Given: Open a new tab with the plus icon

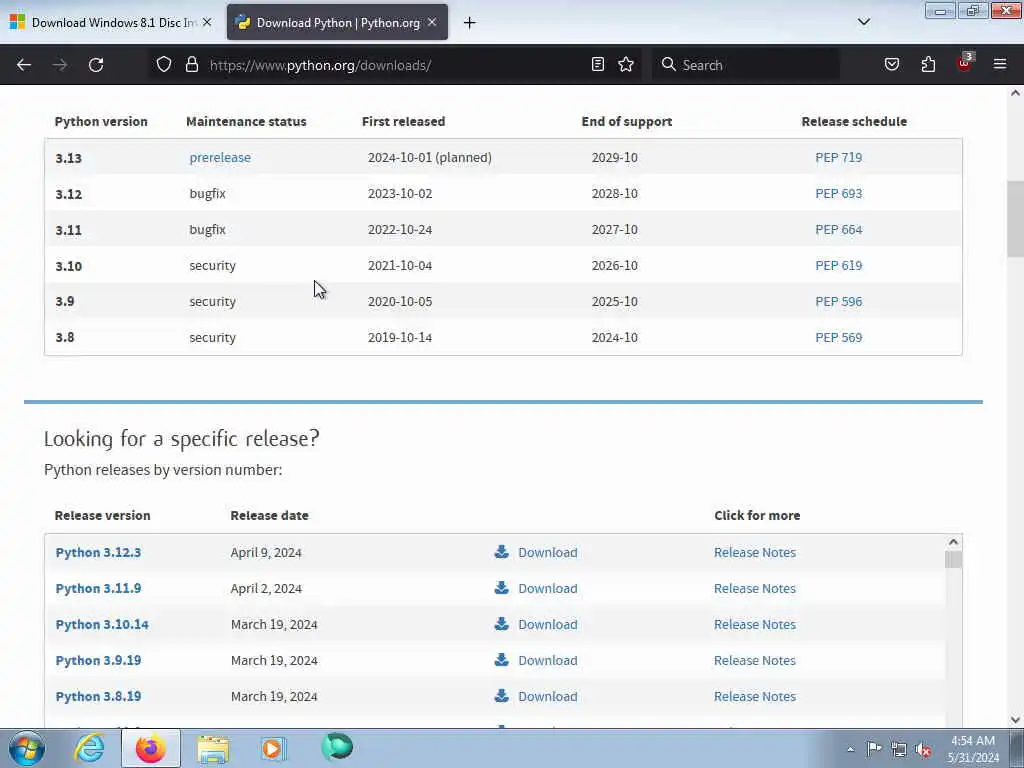Looking at the screenshot, I should 470,23.
